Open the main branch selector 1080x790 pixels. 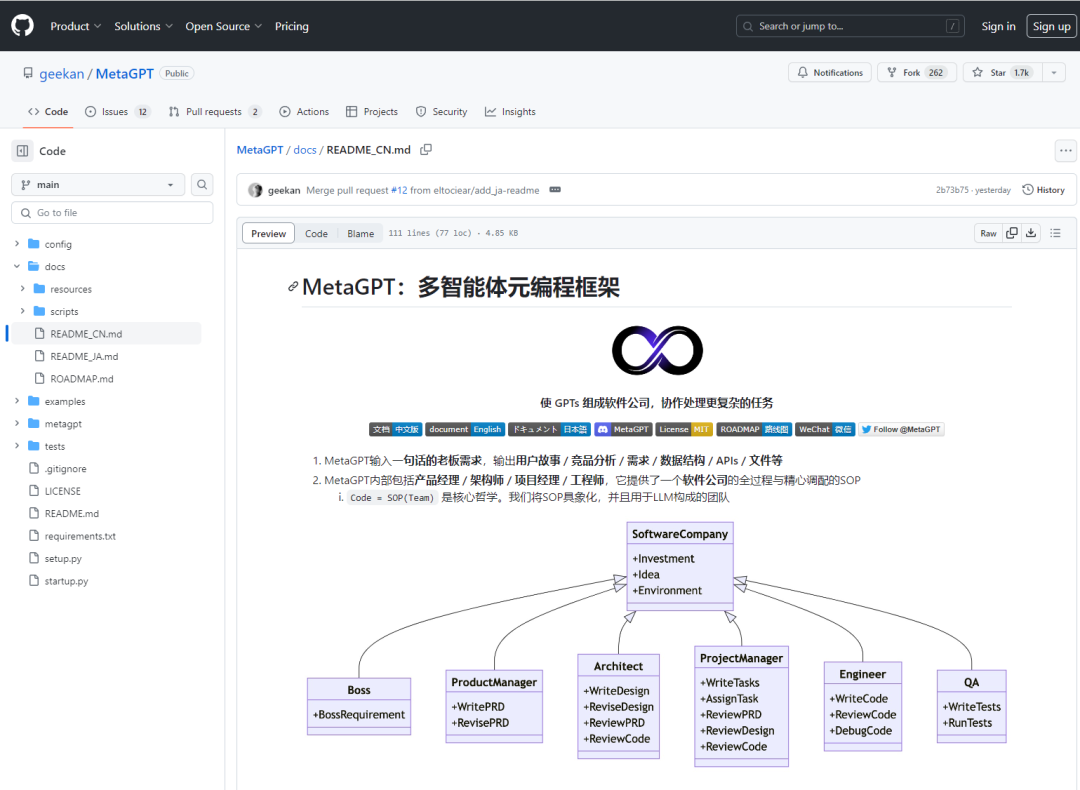tap(98, 185)
